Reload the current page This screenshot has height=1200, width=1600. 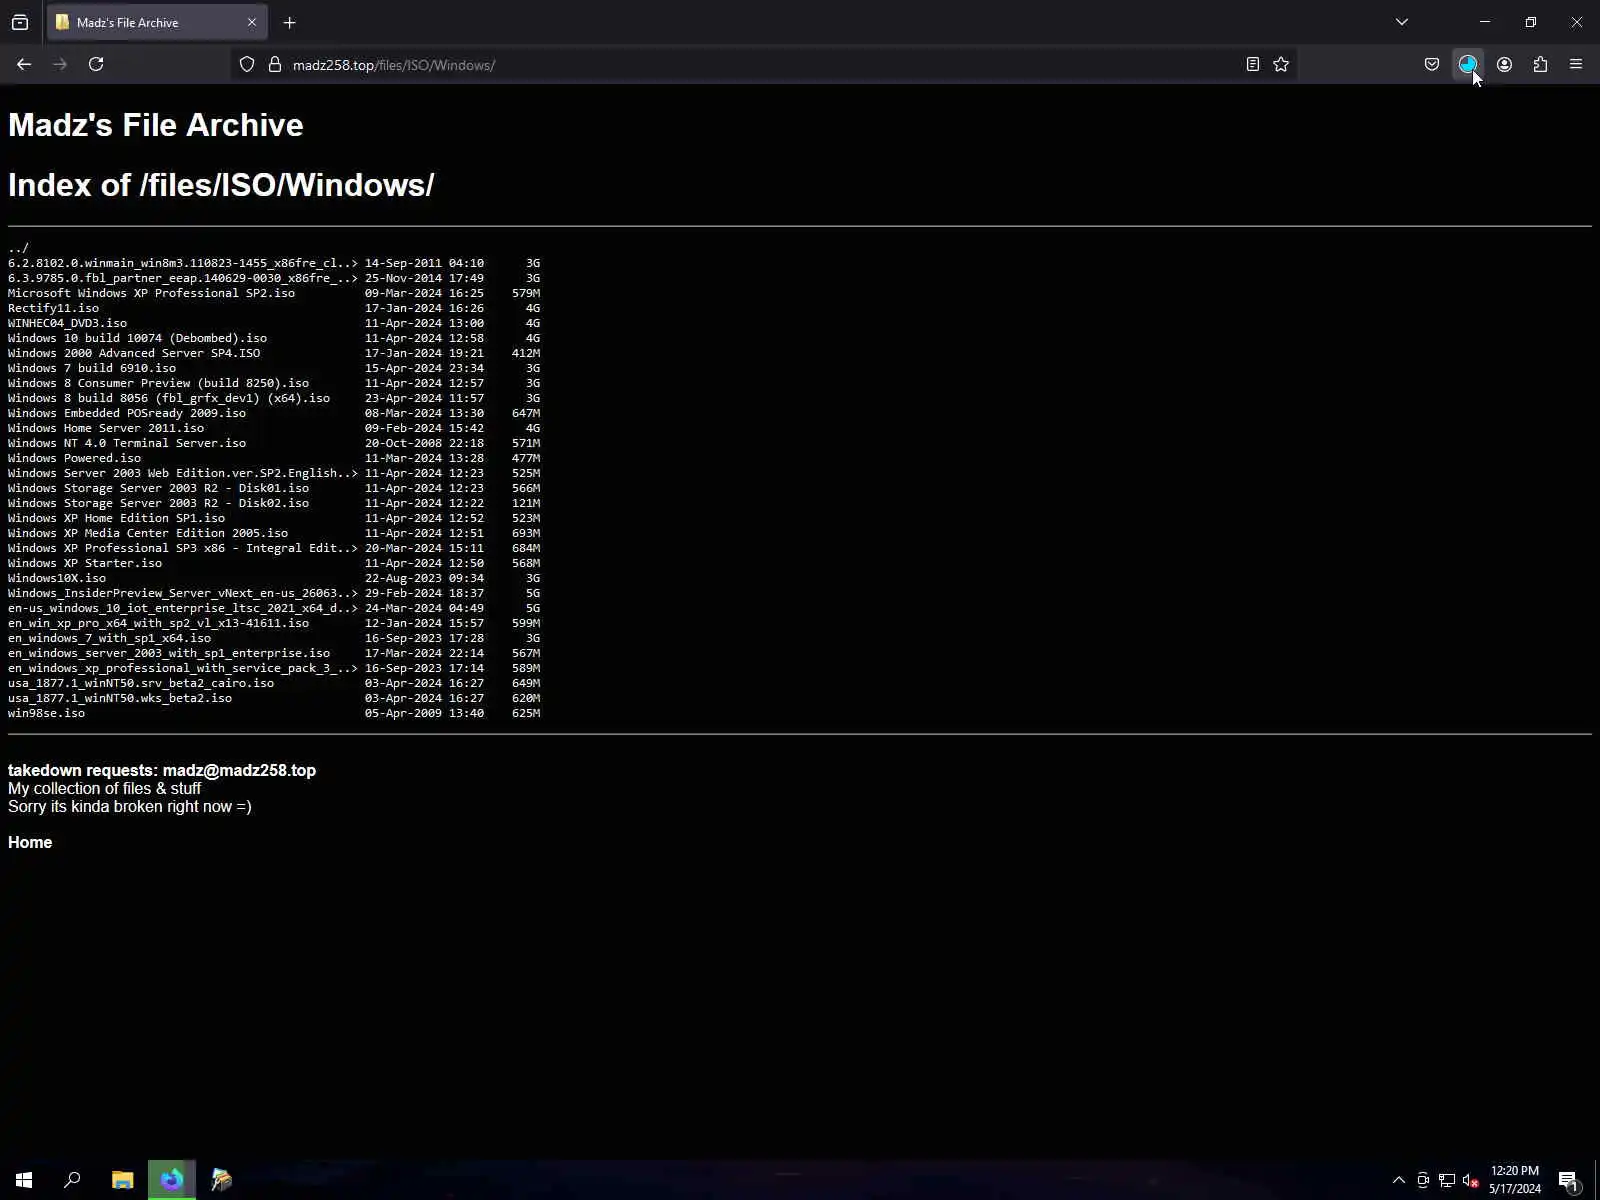[96, 64]
